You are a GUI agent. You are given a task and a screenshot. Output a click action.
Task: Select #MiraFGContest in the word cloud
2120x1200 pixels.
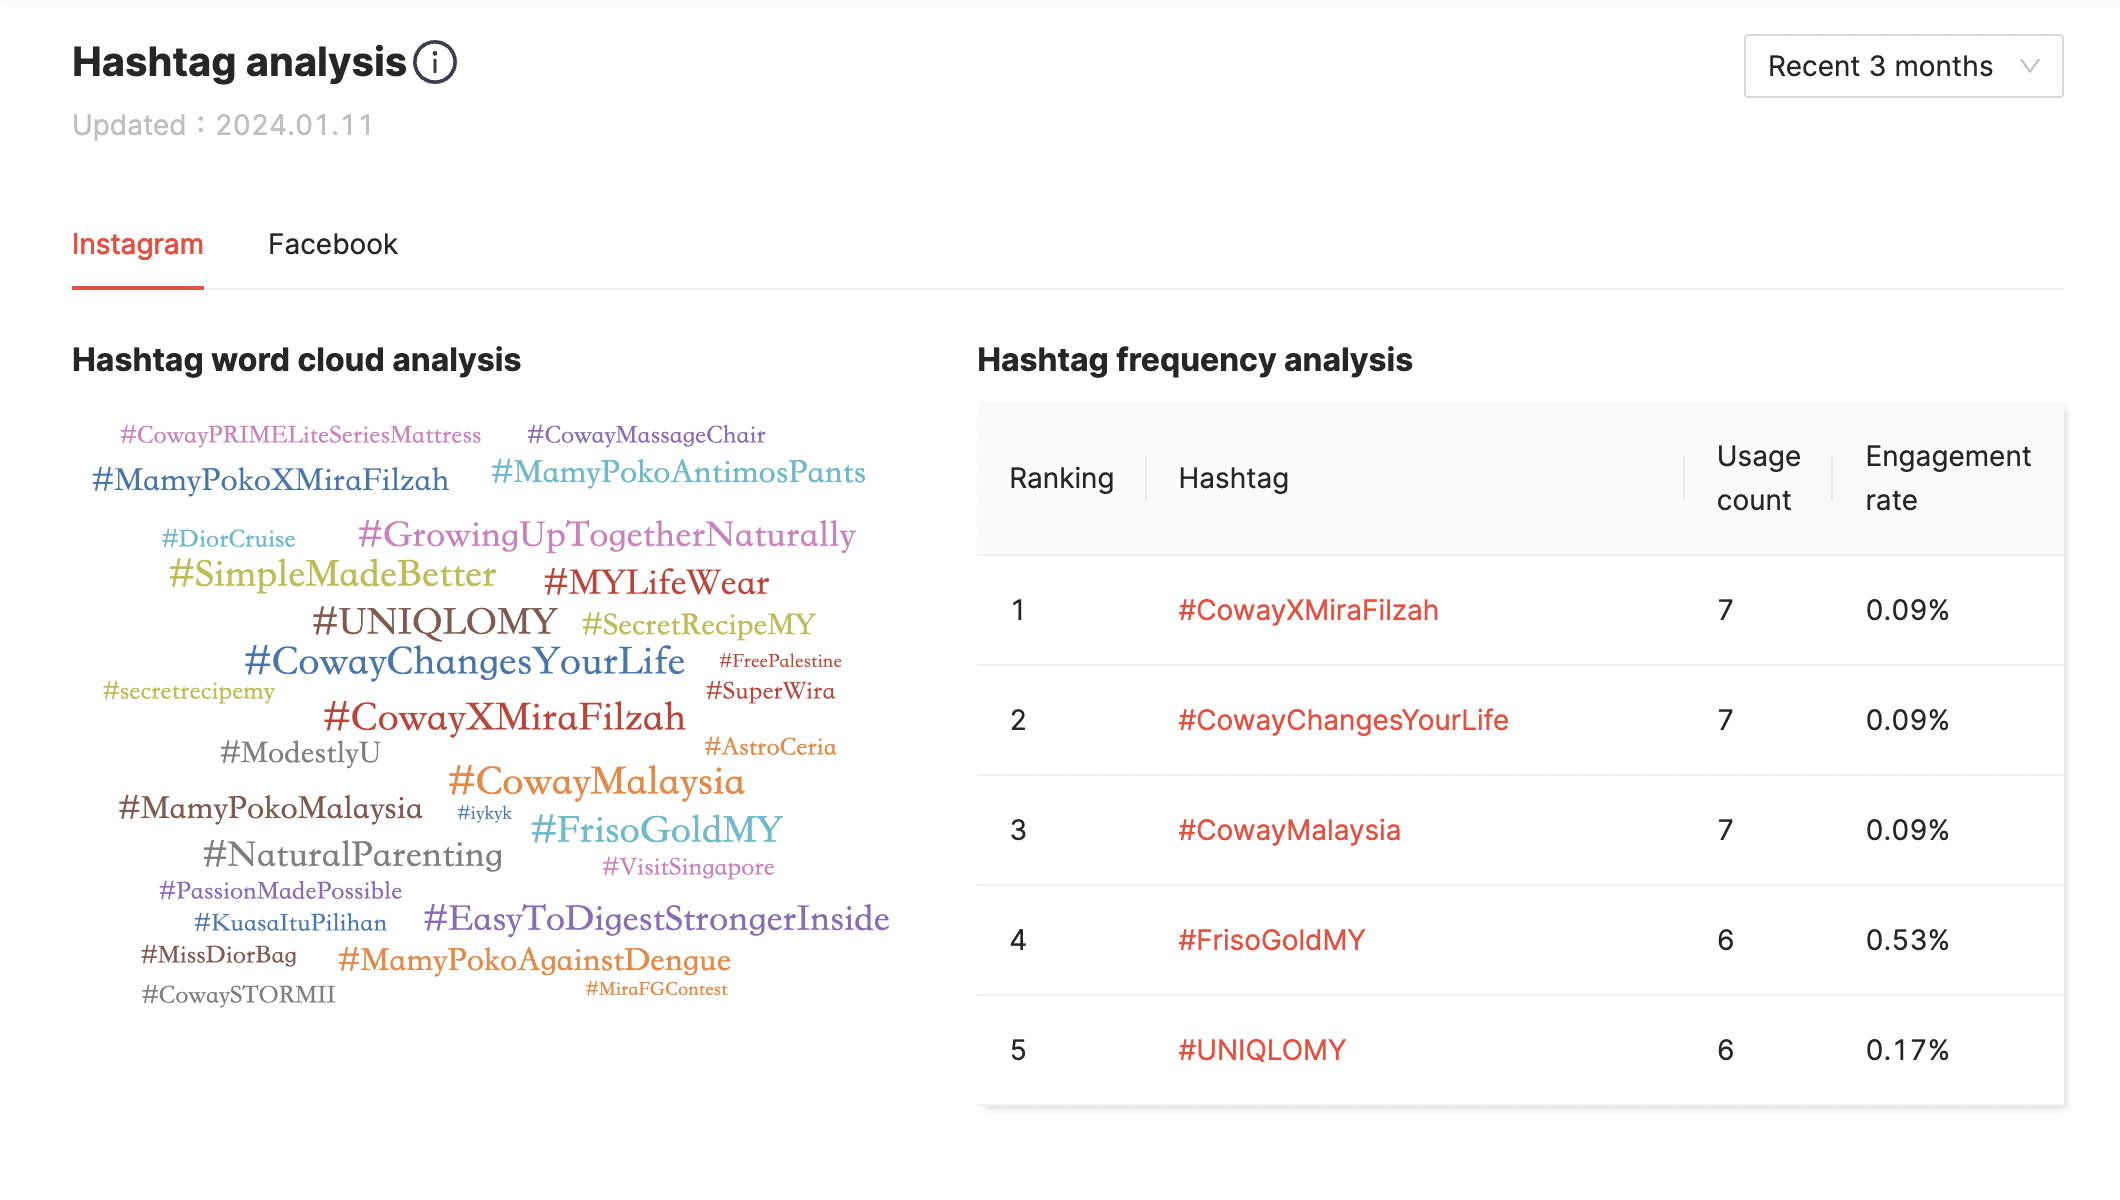656,989
